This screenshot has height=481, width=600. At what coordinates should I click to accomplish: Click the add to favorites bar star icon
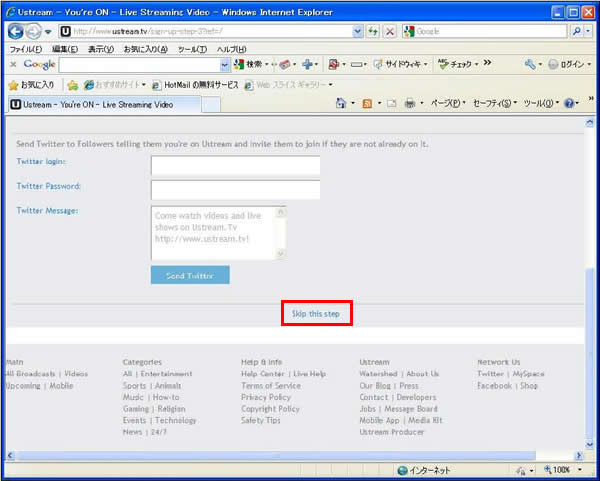pos(72,85)
